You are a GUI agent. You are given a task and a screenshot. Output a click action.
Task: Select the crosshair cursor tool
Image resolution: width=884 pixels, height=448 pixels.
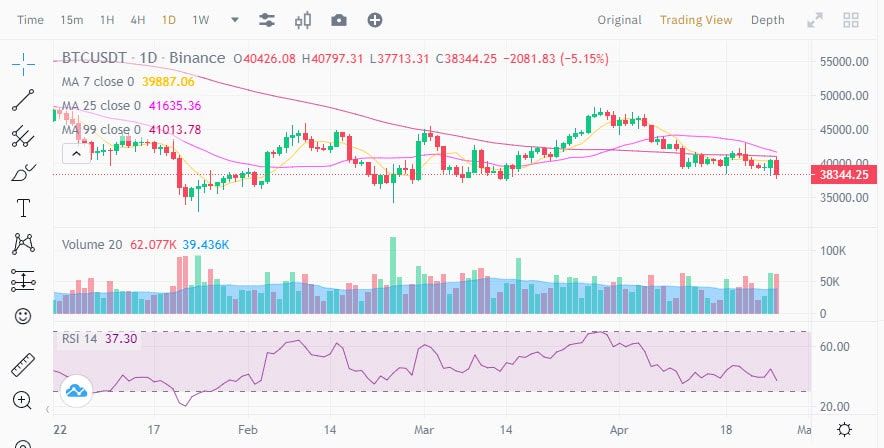coord(23,64)
